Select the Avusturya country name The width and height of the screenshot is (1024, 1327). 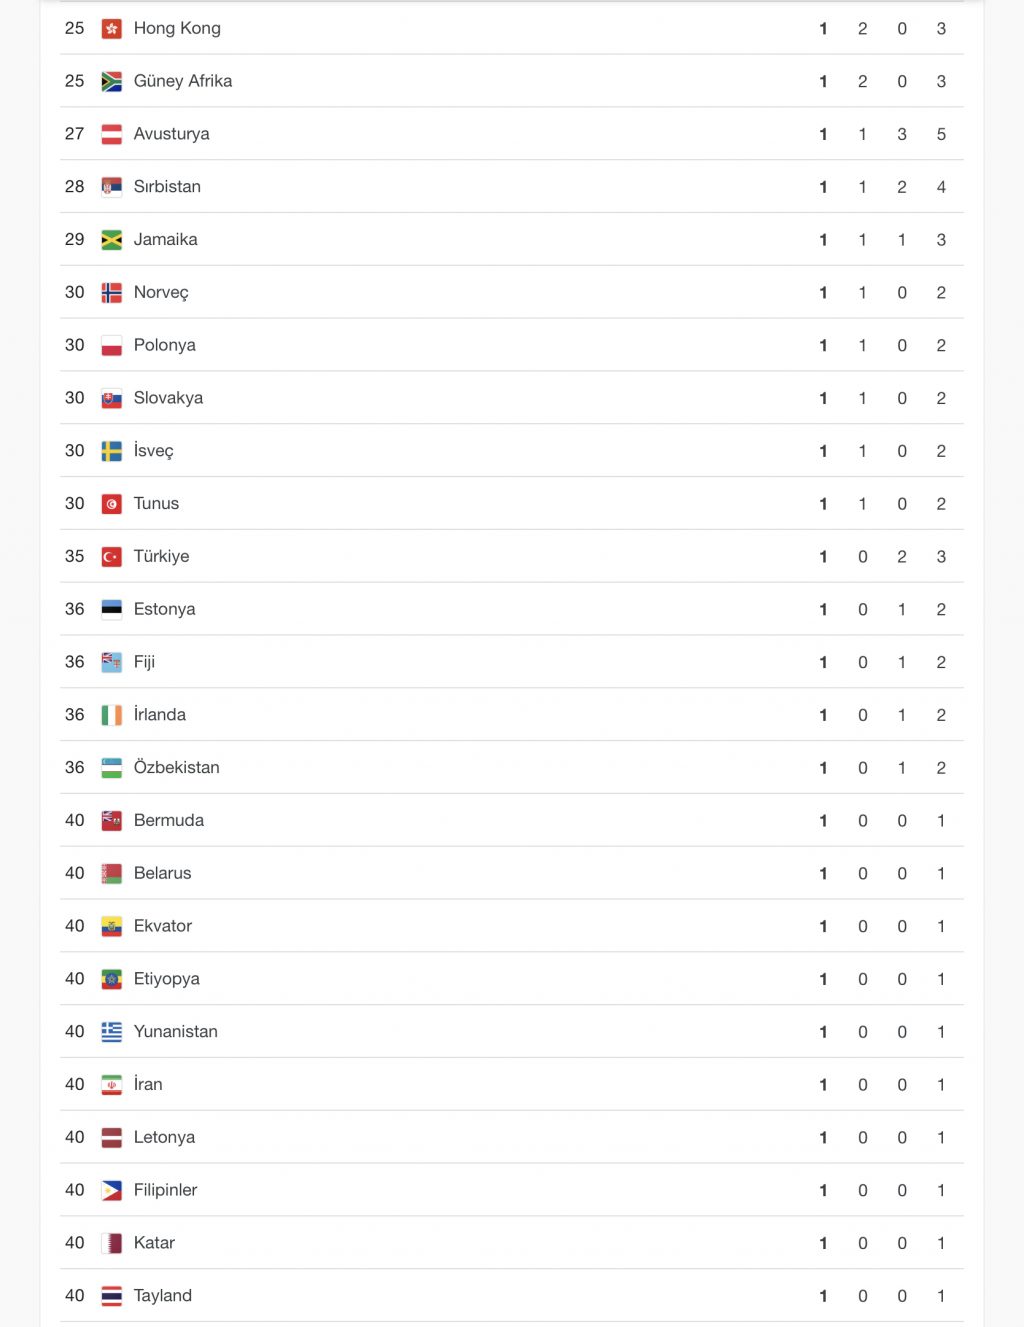click(x=172, y=134)
